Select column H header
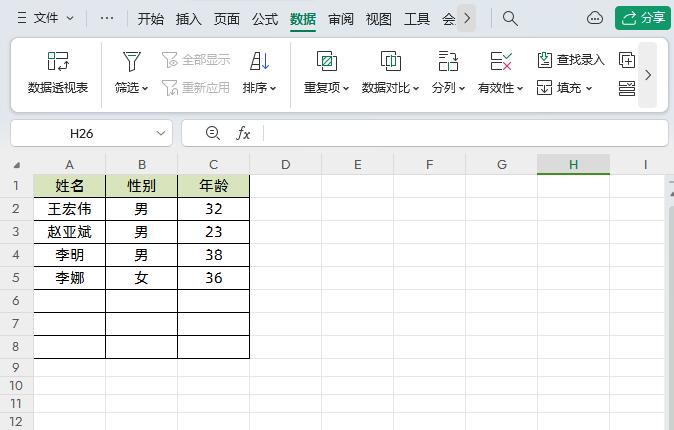Viewport: 674px width, 430px height. [573, 165]
